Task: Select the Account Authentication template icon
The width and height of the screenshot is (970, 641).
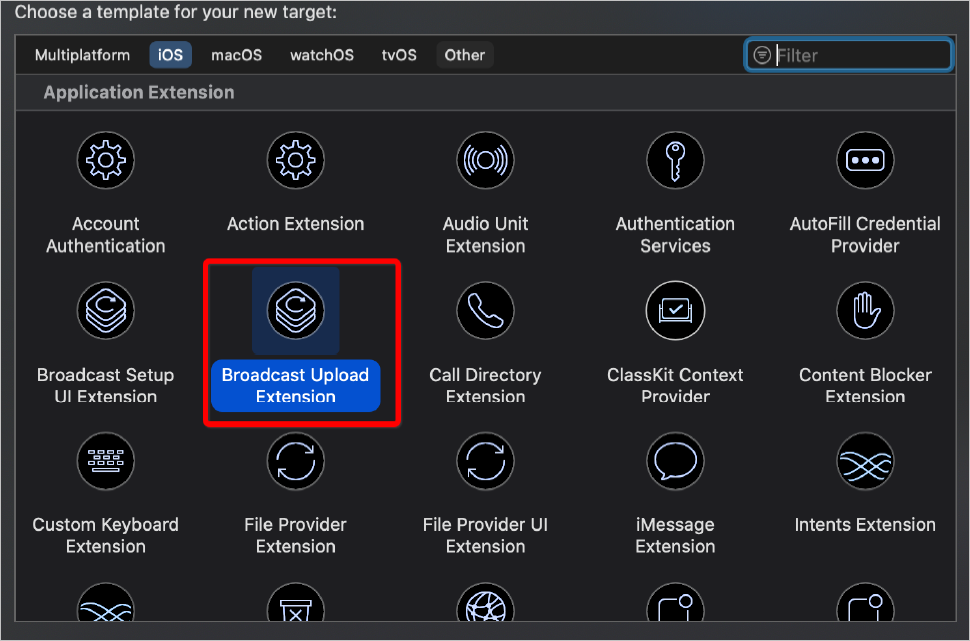Action: coord(106,160)
